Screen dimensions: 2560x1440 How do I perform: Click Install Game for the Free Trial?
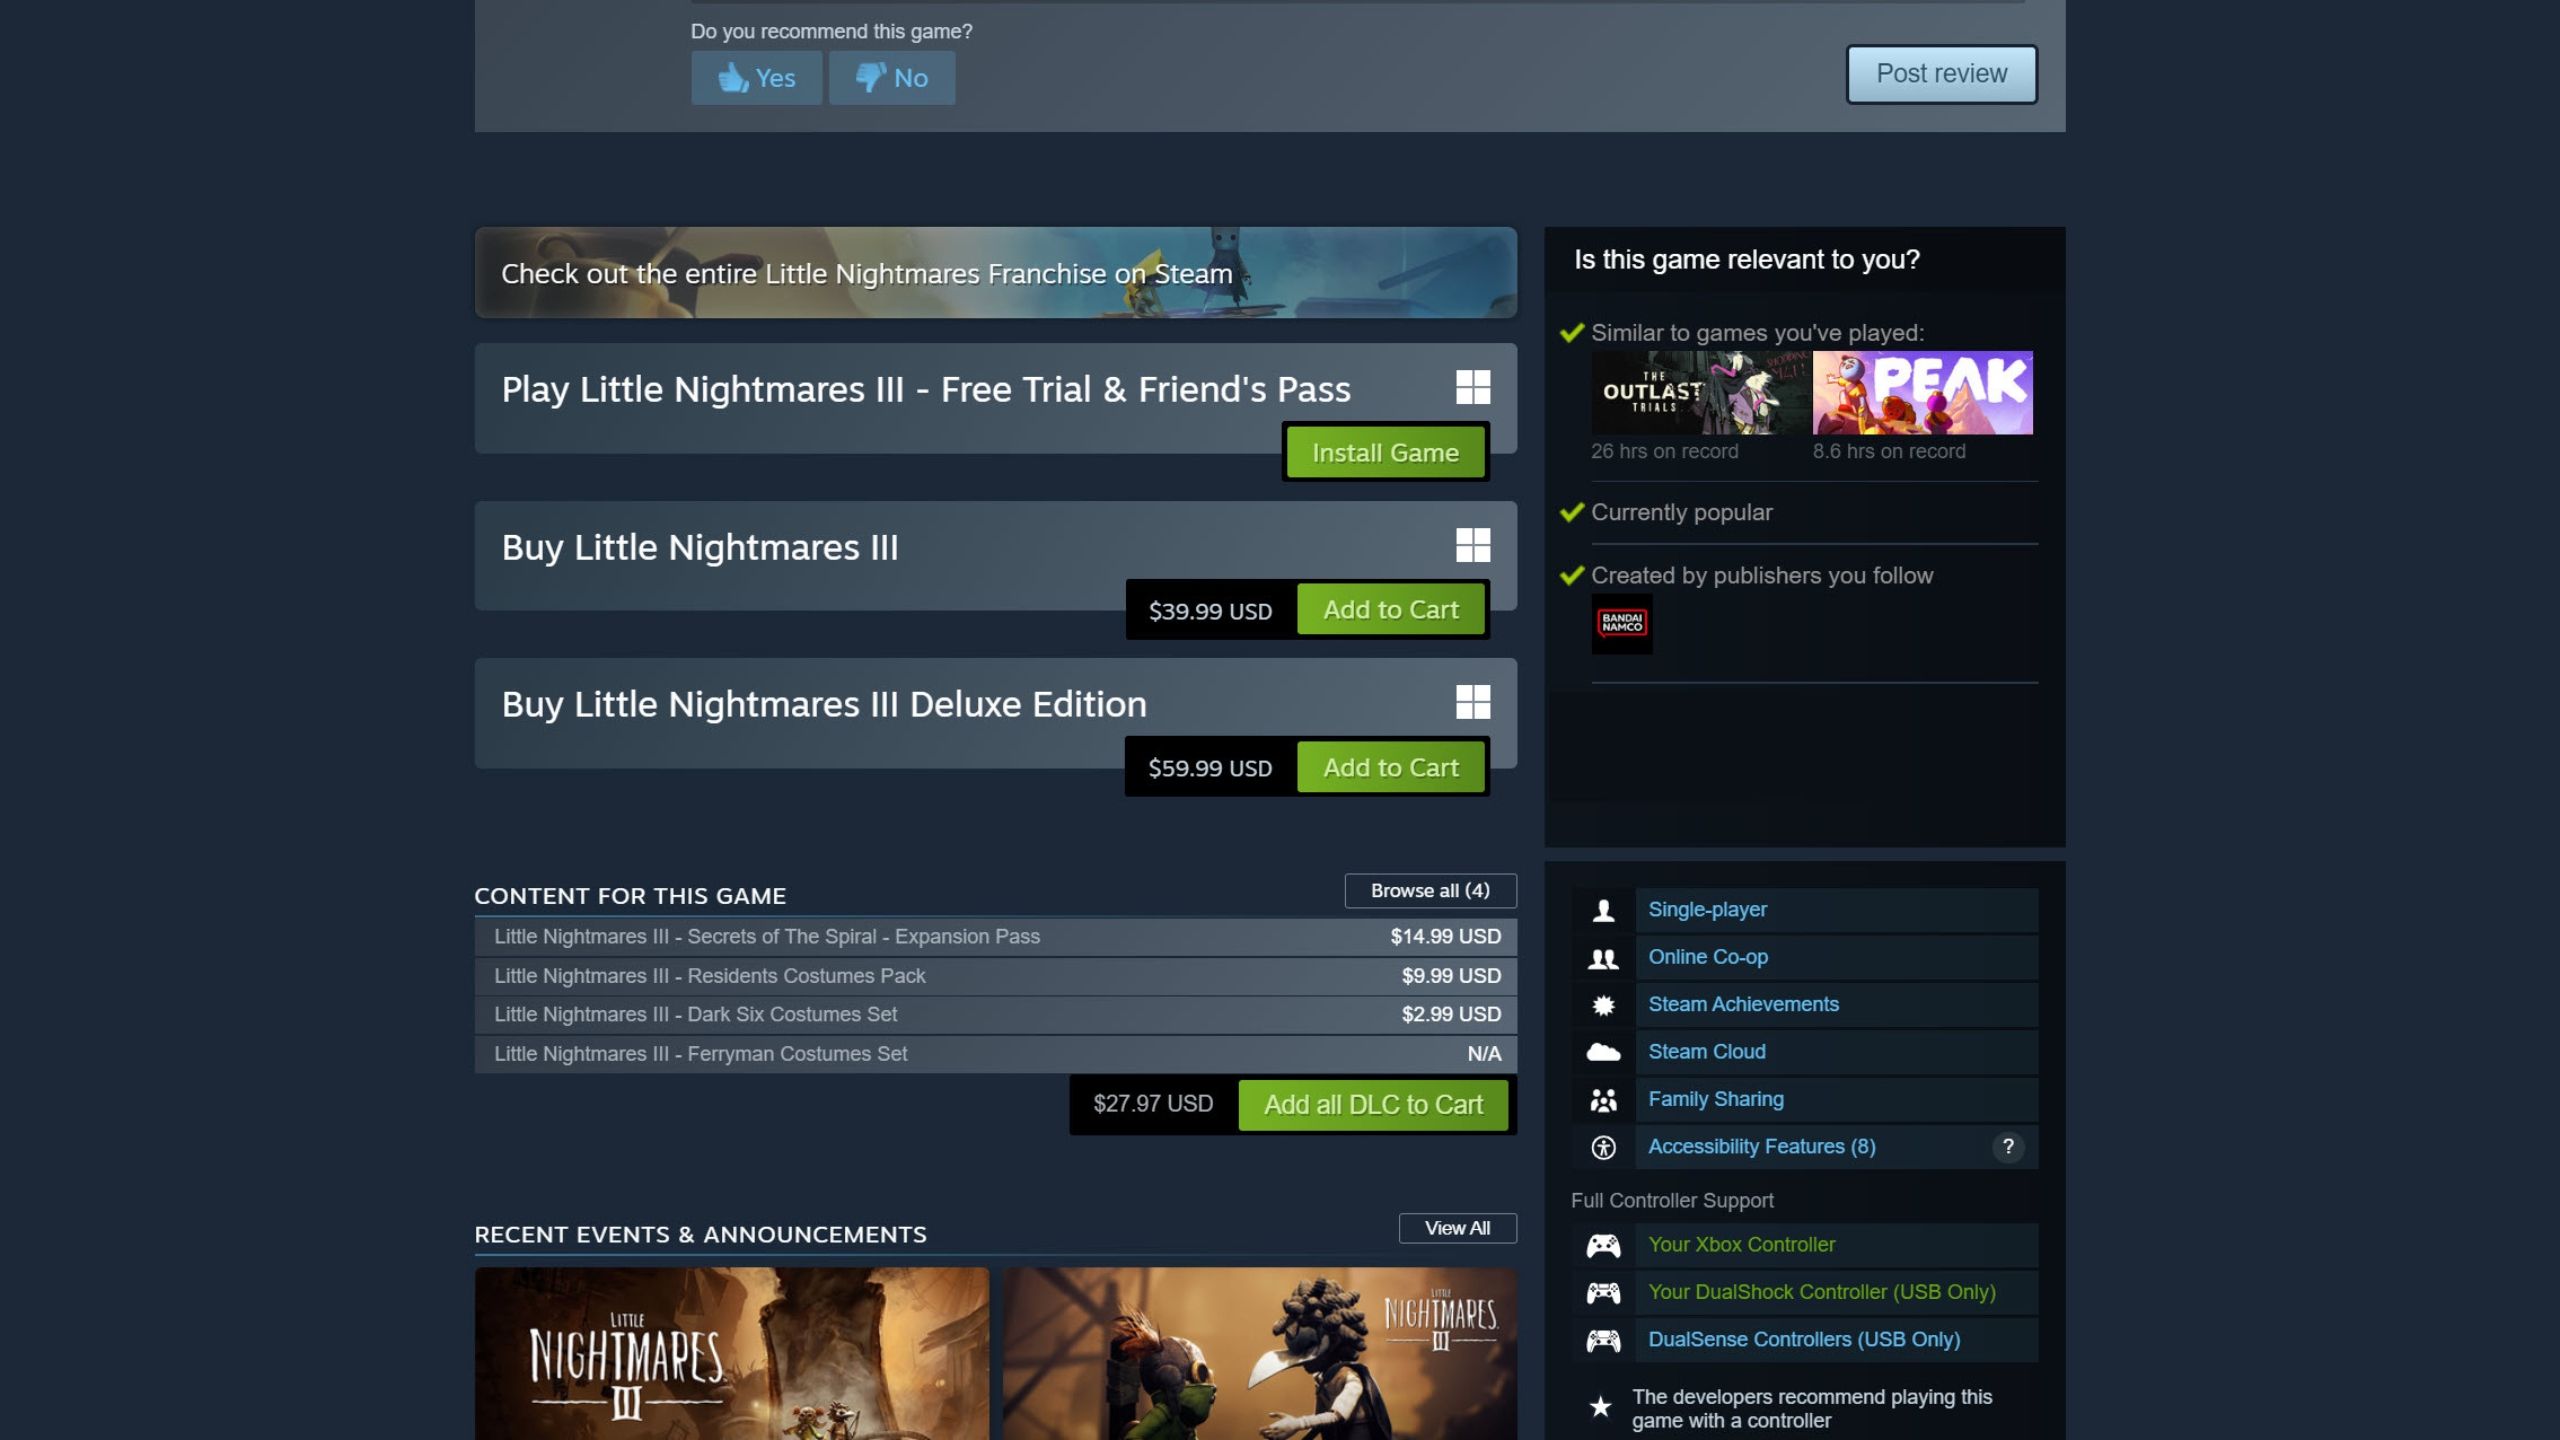pyautogui.click(x=1386, y=452)
